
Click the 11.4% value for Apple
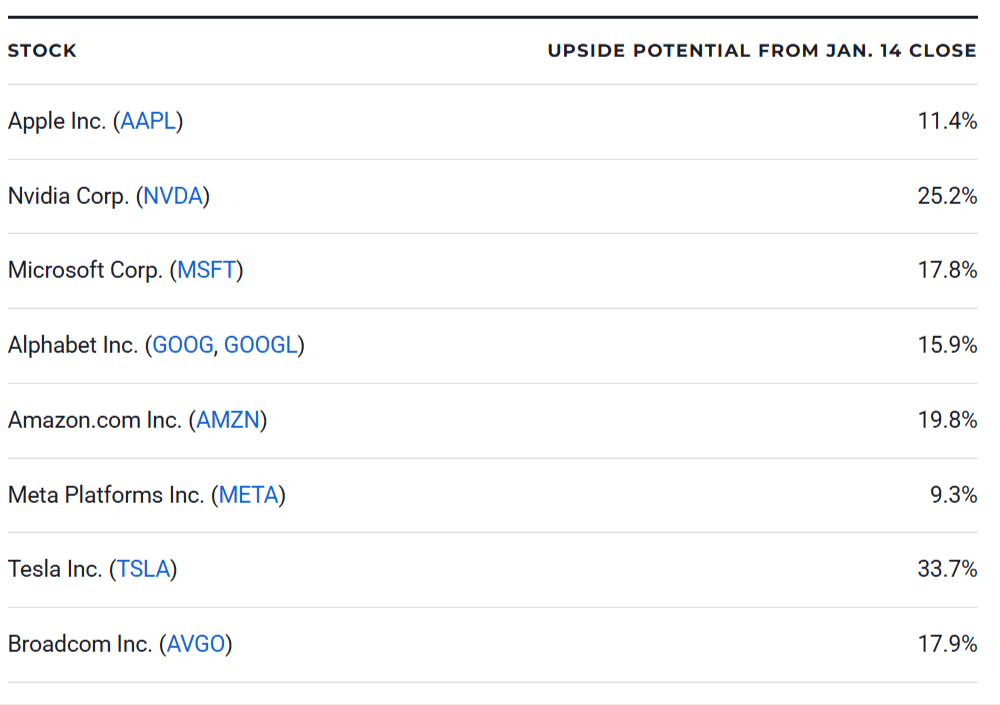click(x=947, y=122)
